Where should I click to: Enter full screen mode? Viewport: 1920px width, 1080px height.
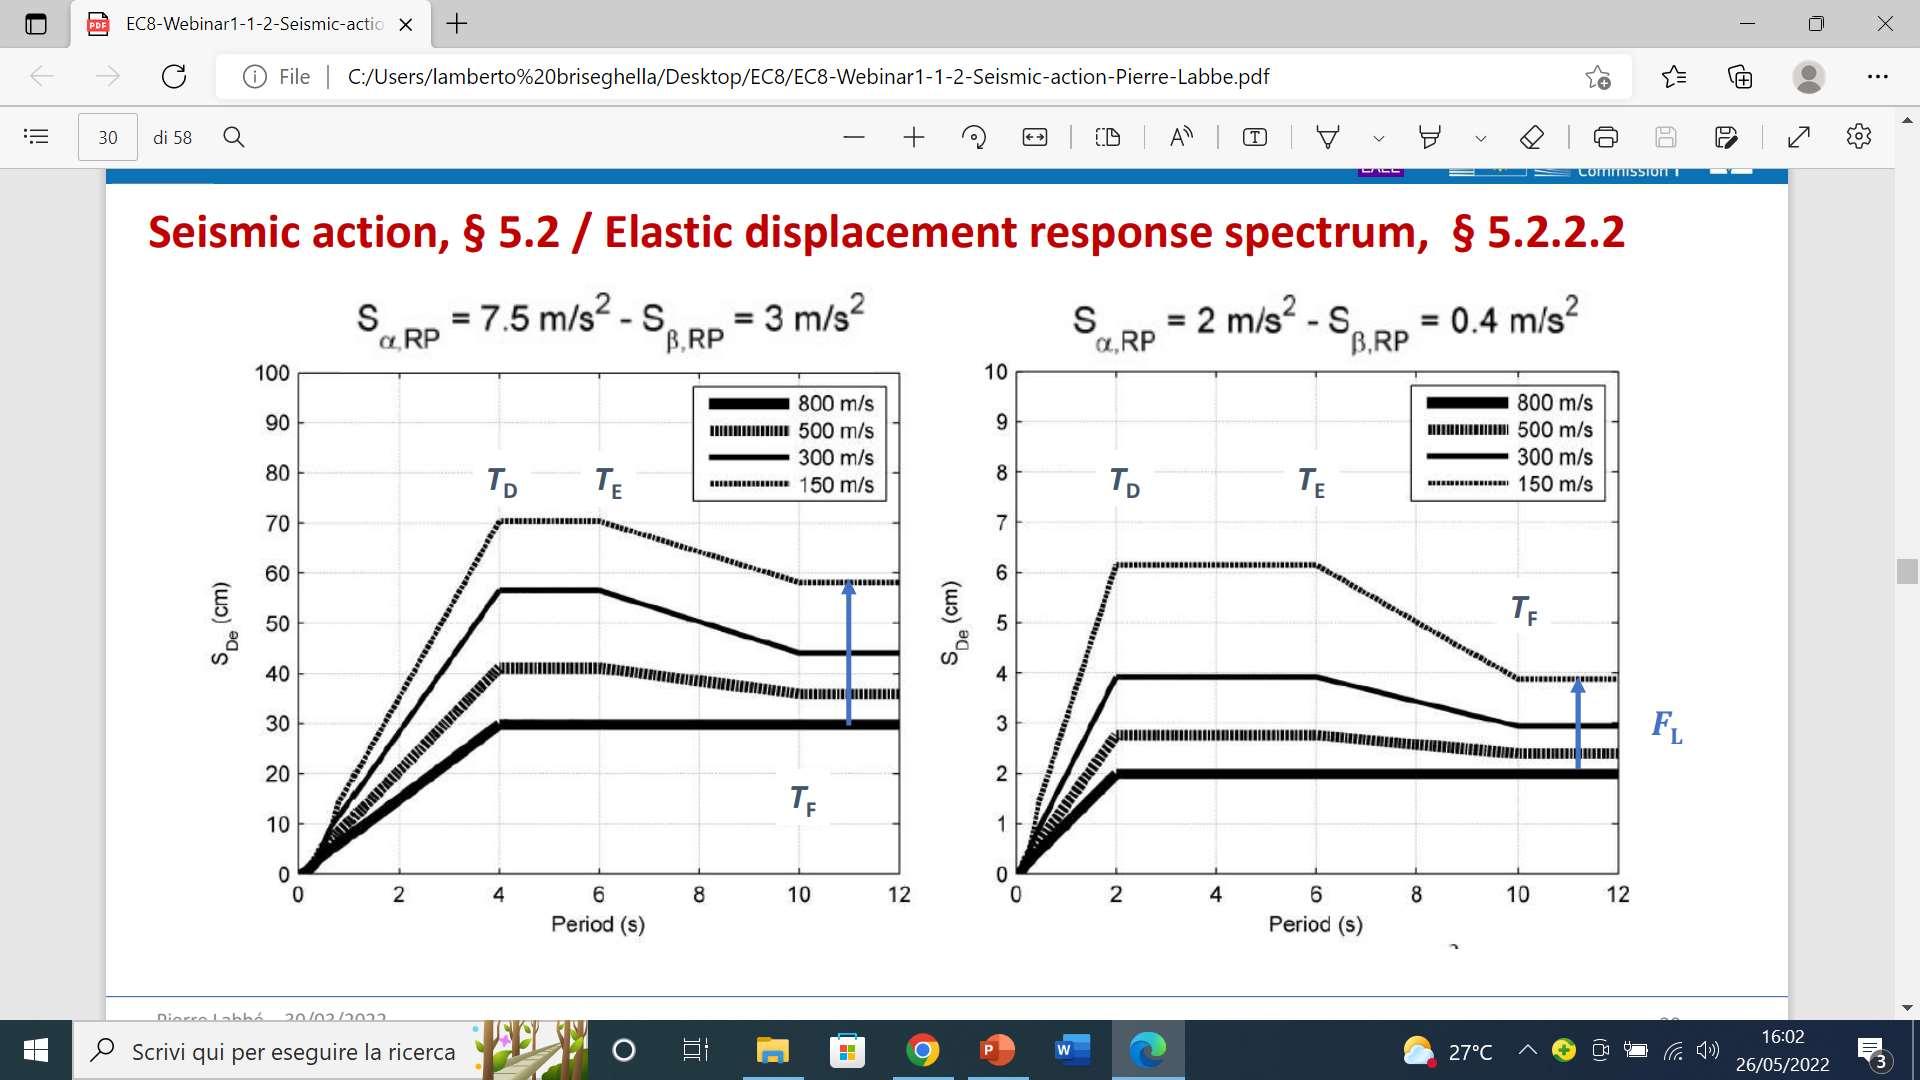tap(1798, 137)
